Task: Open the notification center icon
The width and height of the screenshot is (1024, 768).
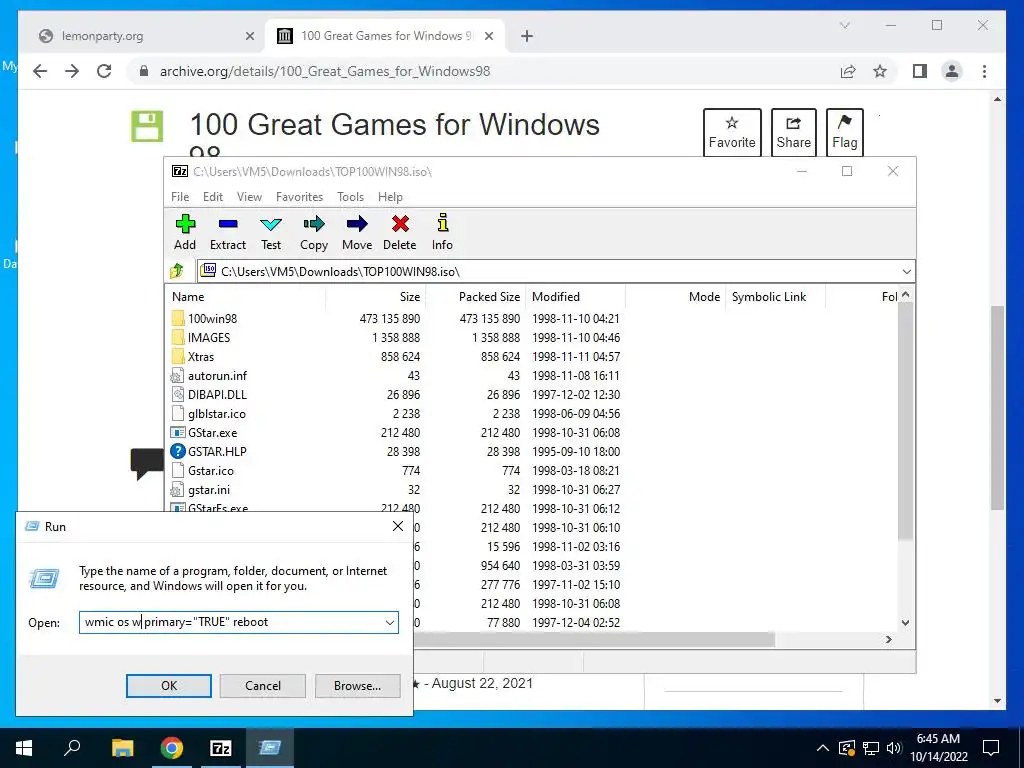Action: click(991, 748)
